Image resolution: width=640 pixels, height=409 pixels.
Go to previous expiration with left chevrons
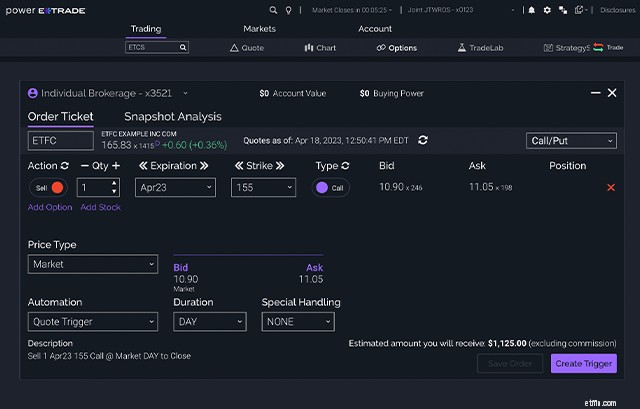[143, 166]
